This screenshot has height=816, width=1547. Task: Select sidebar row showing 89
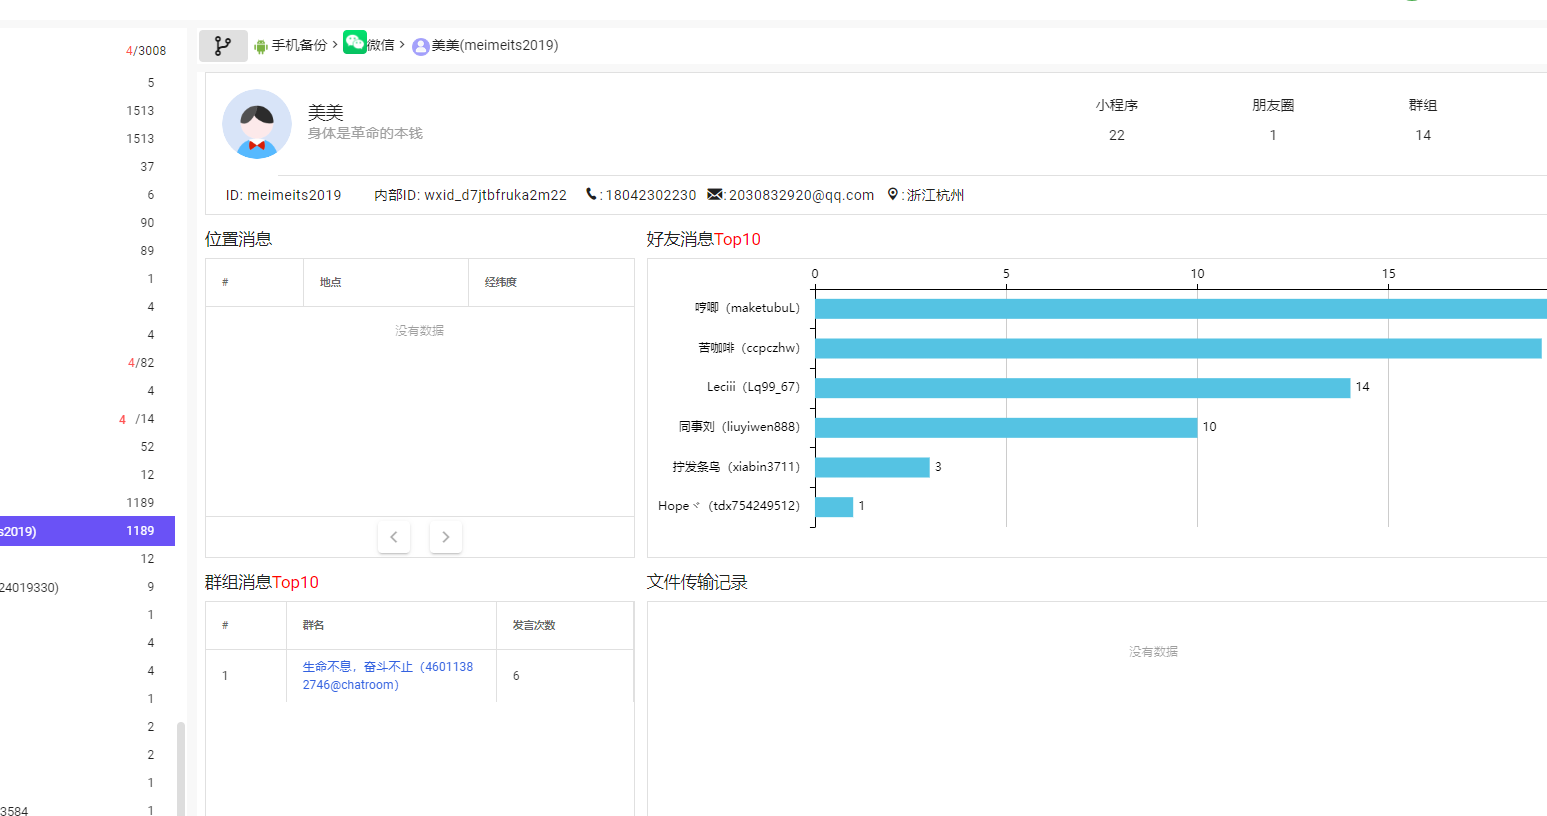pos(87,251)
